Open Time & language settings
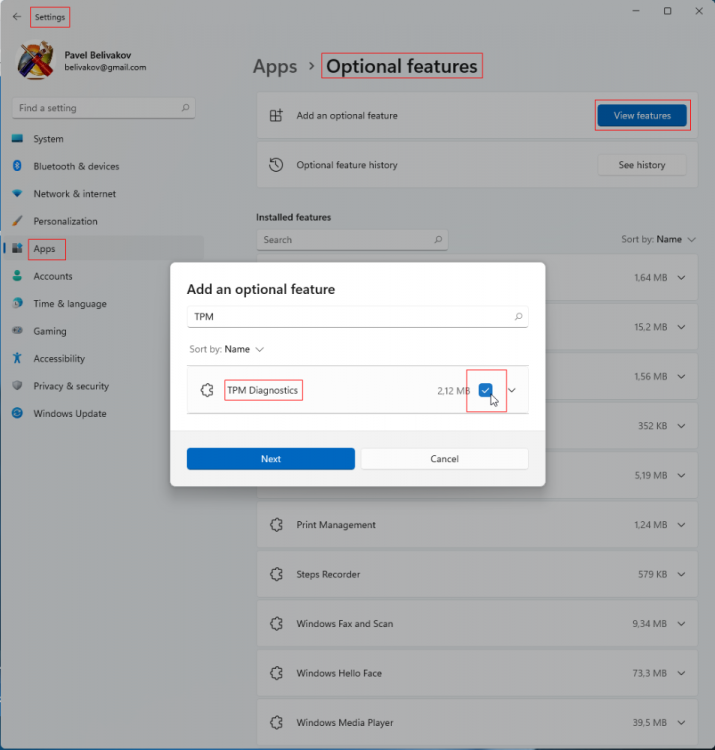Image resolution: width=715 pixels, height=750 pixels. 103,304
